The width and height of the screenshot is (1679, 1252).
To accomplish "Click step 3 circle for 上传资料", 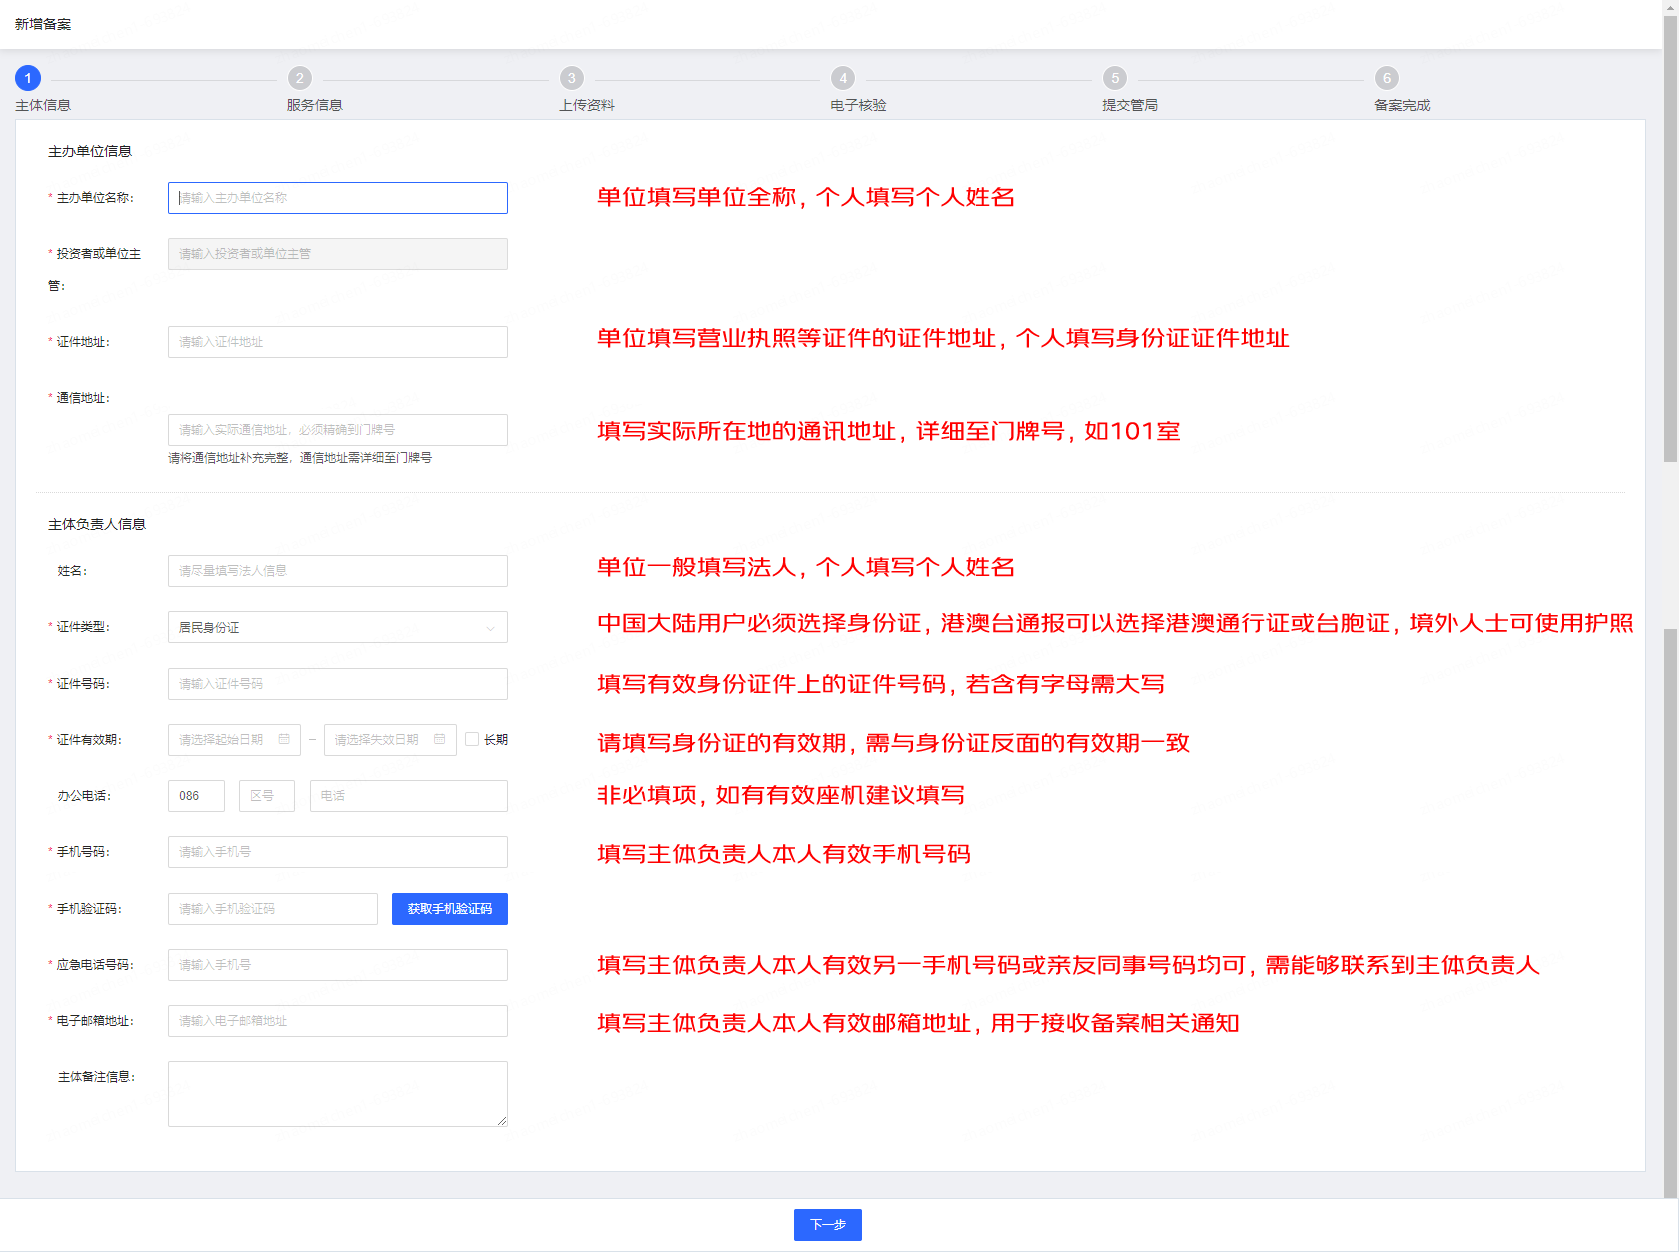I will point(572,78).
